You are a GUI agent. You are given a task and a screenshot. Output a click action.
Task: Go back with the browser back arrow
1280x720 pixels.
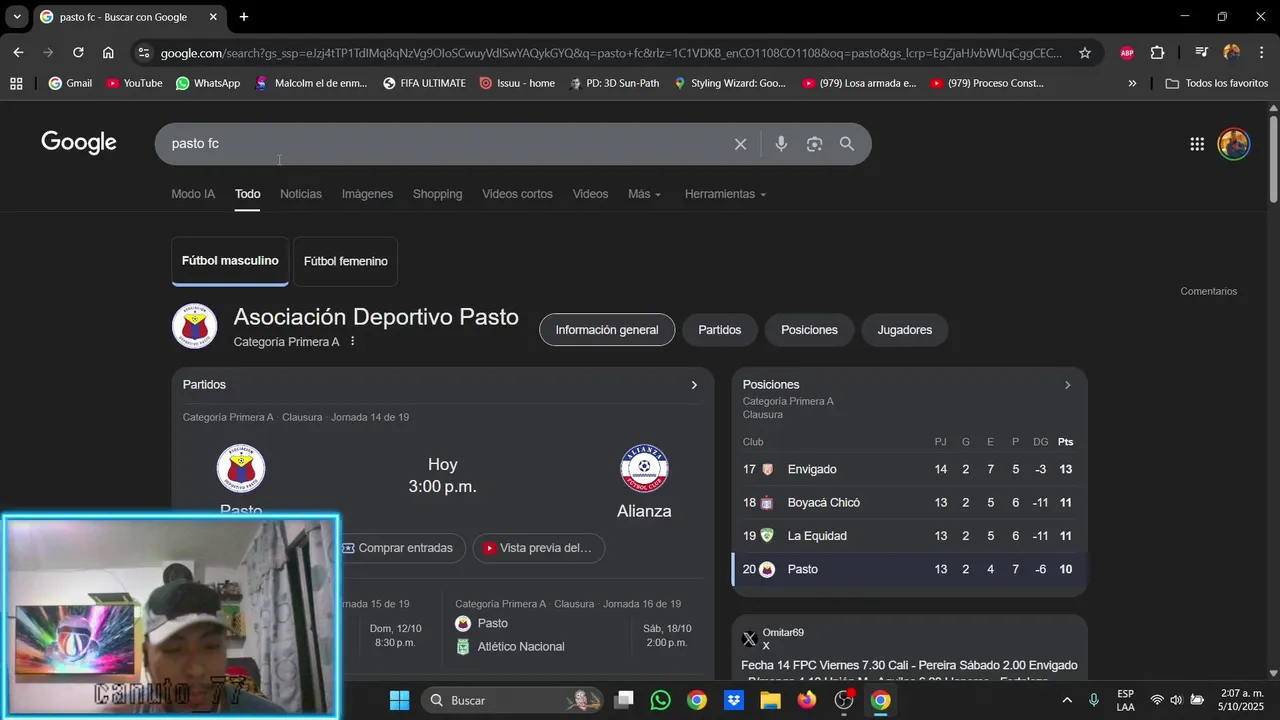[18, 53]
